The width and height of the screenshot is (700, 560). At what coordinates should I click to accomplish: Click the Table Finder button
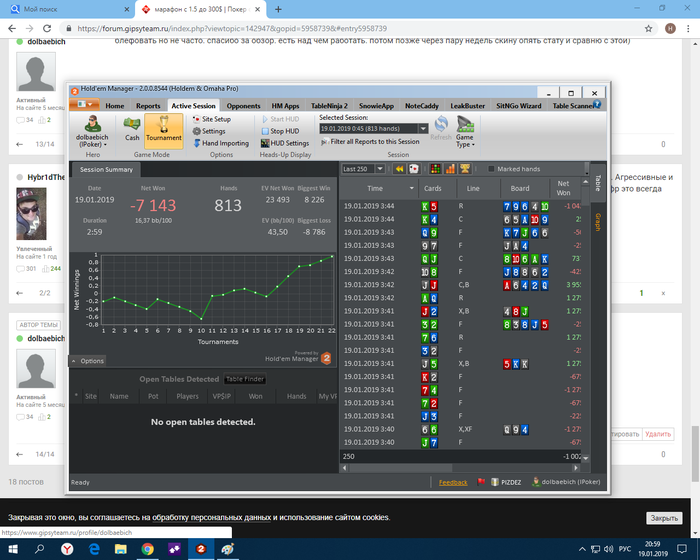click(245, 379)
